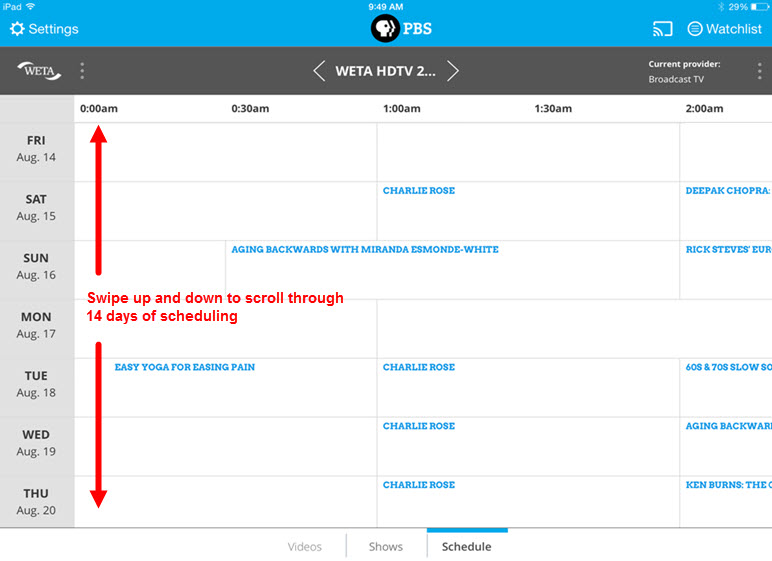Image resolution: width=772 pixels, height=561 pixels.
Task: Select the TUE Aug. 18 day row
Action: (x=37, y=387)
